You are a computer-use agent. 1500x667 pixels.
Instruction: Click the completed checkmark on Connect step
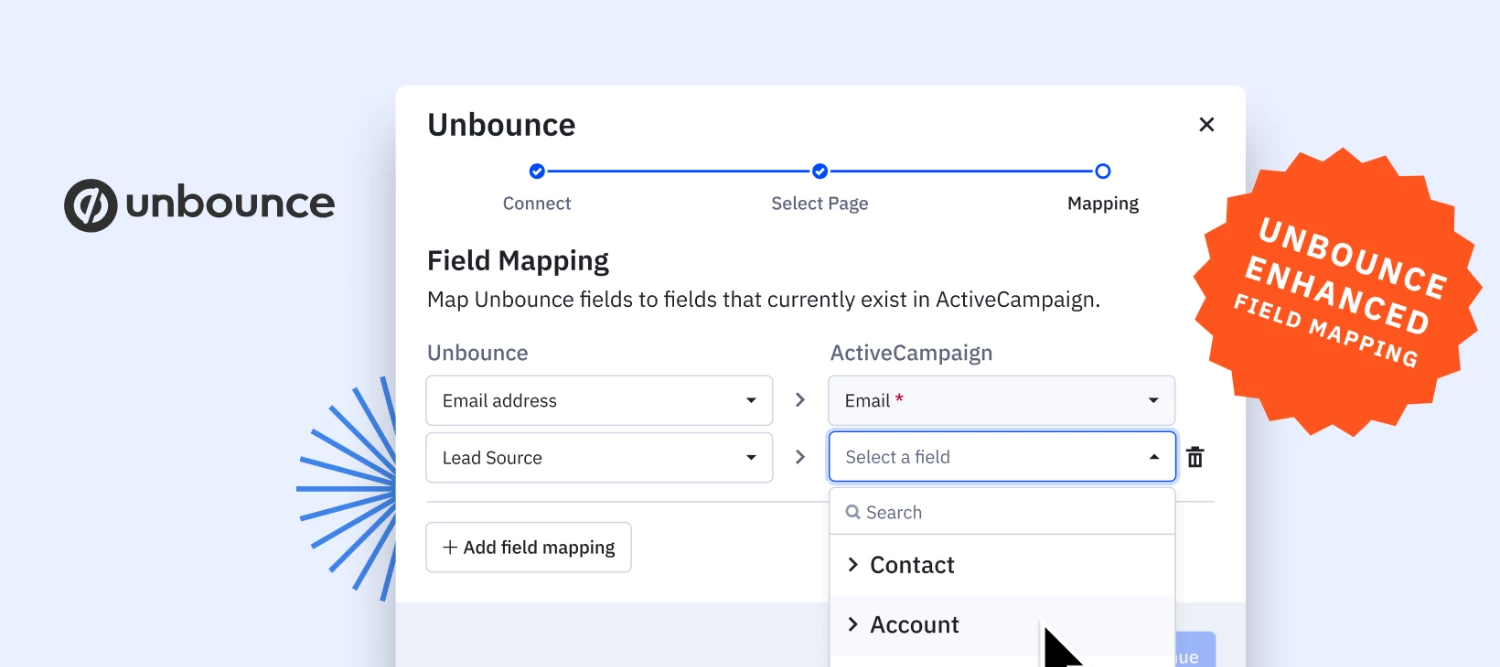(537, 171)
